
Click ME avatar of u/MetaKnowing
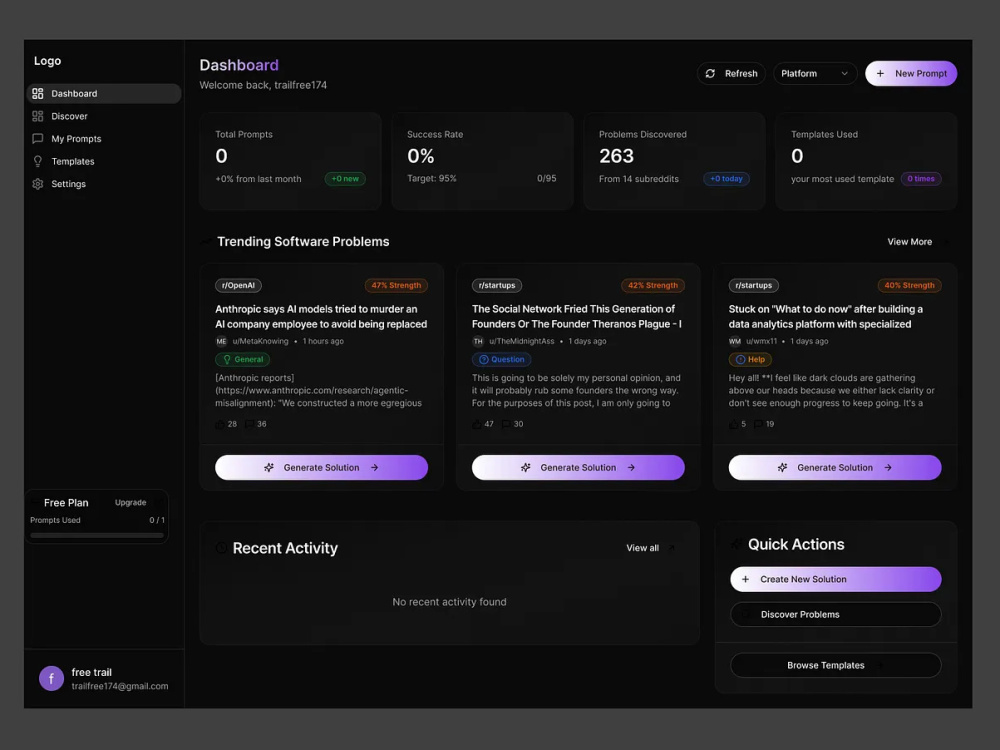click(221, 341)
